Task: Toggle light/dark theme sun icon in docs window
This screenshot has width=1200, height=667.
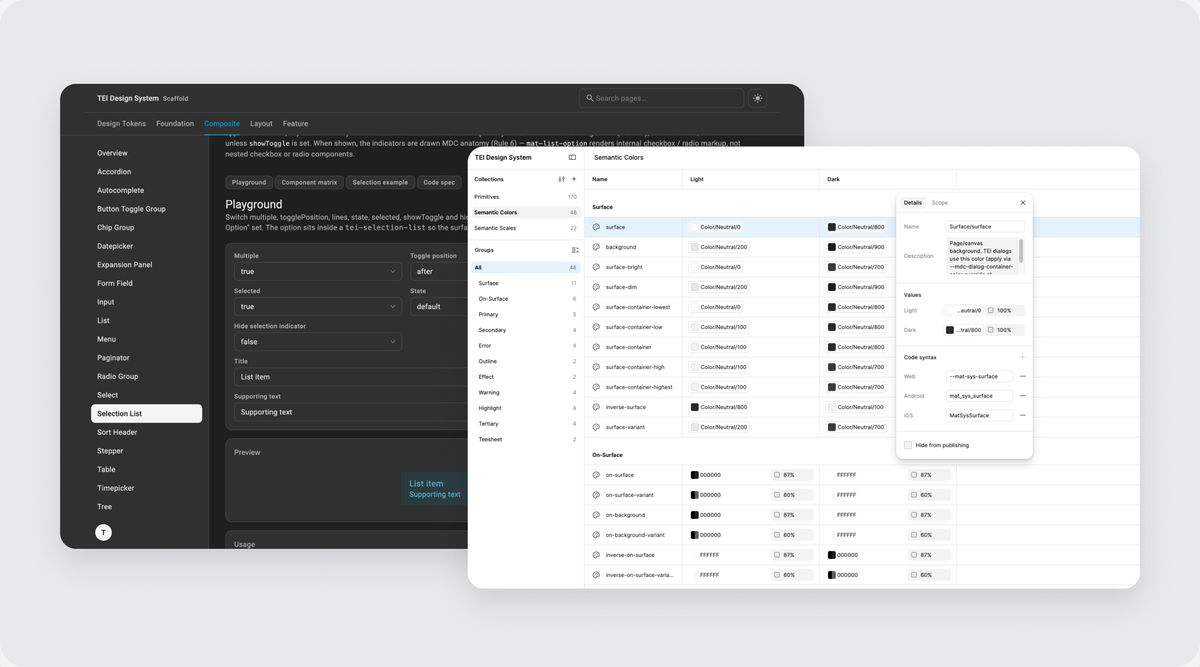Action: [757, 98]
